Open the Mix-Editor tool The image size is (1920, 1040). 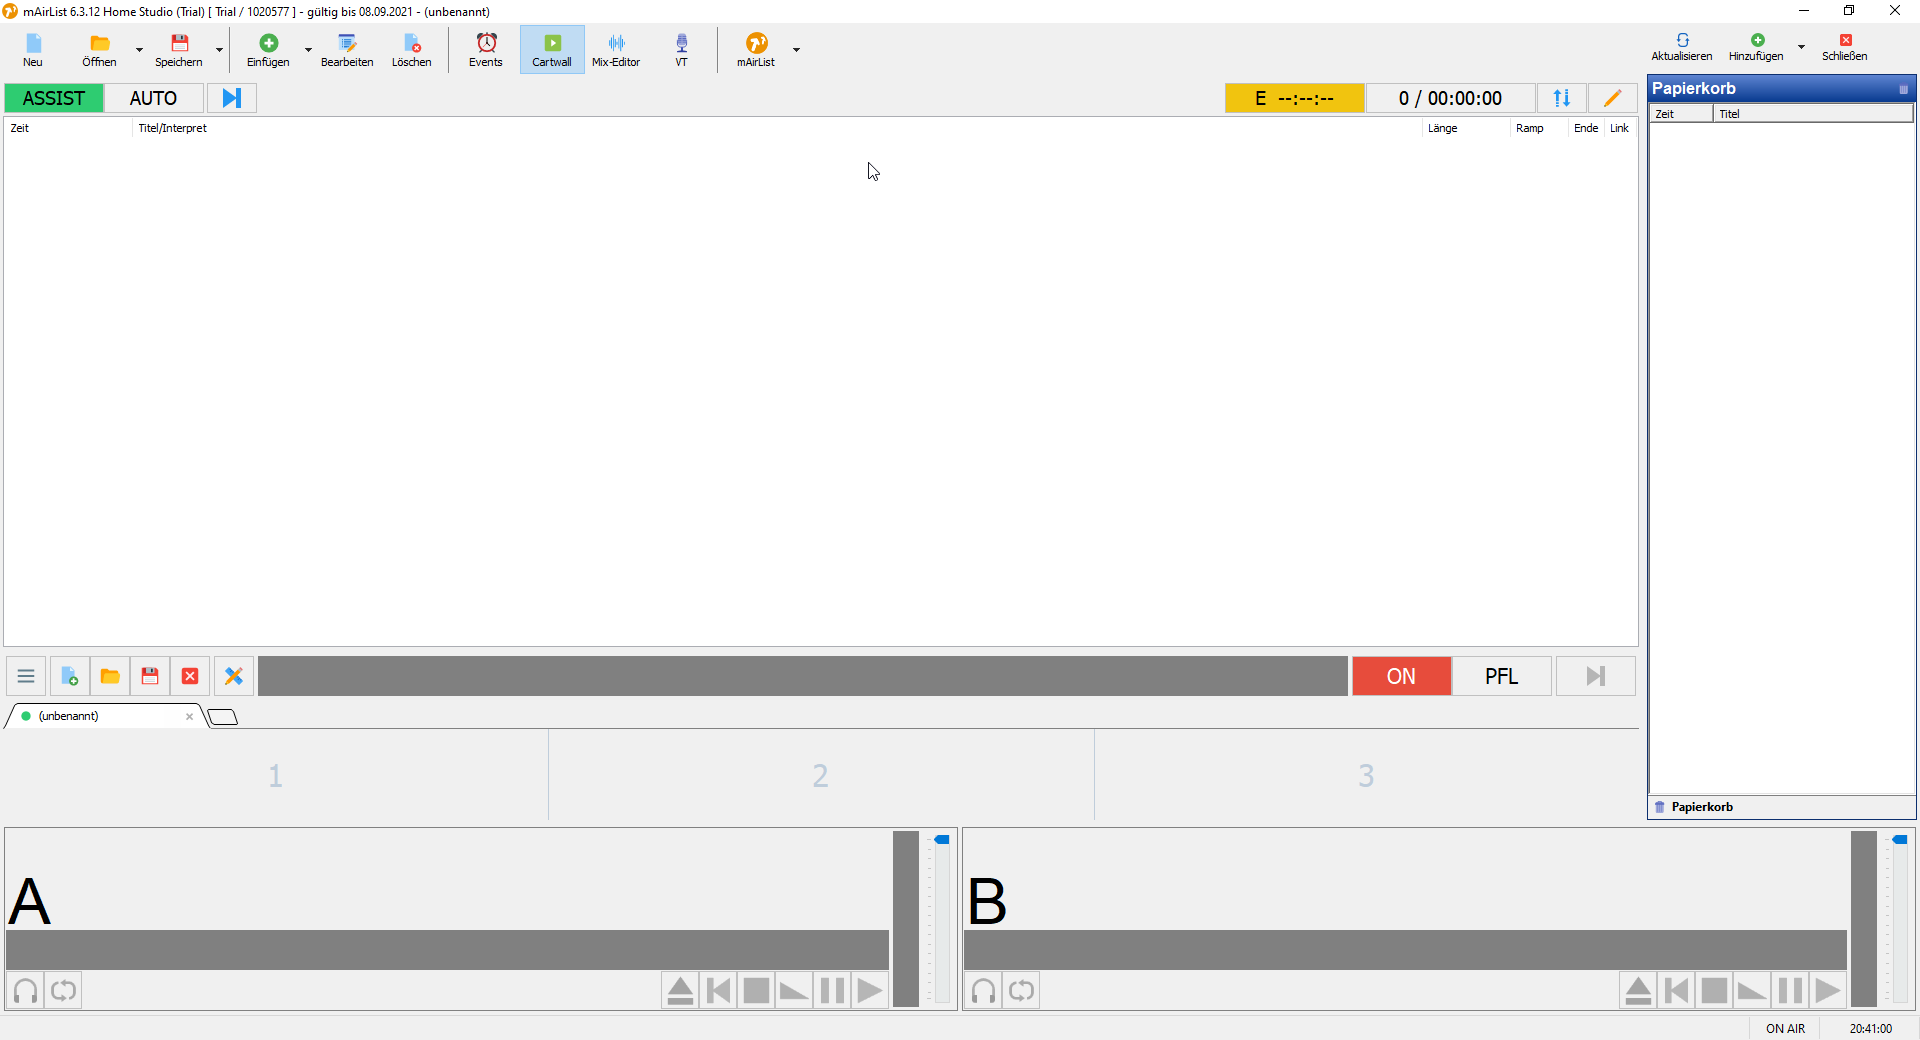(616, 49)
